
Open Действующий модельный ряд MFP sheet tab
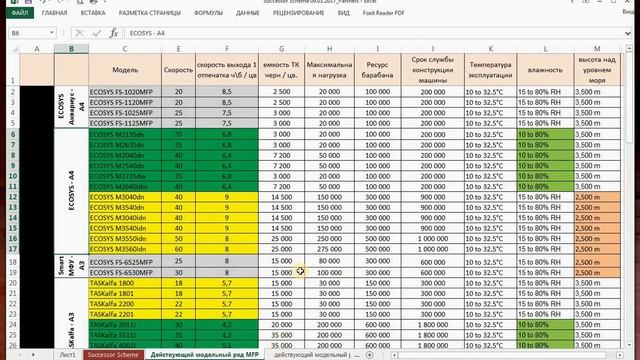204,355
